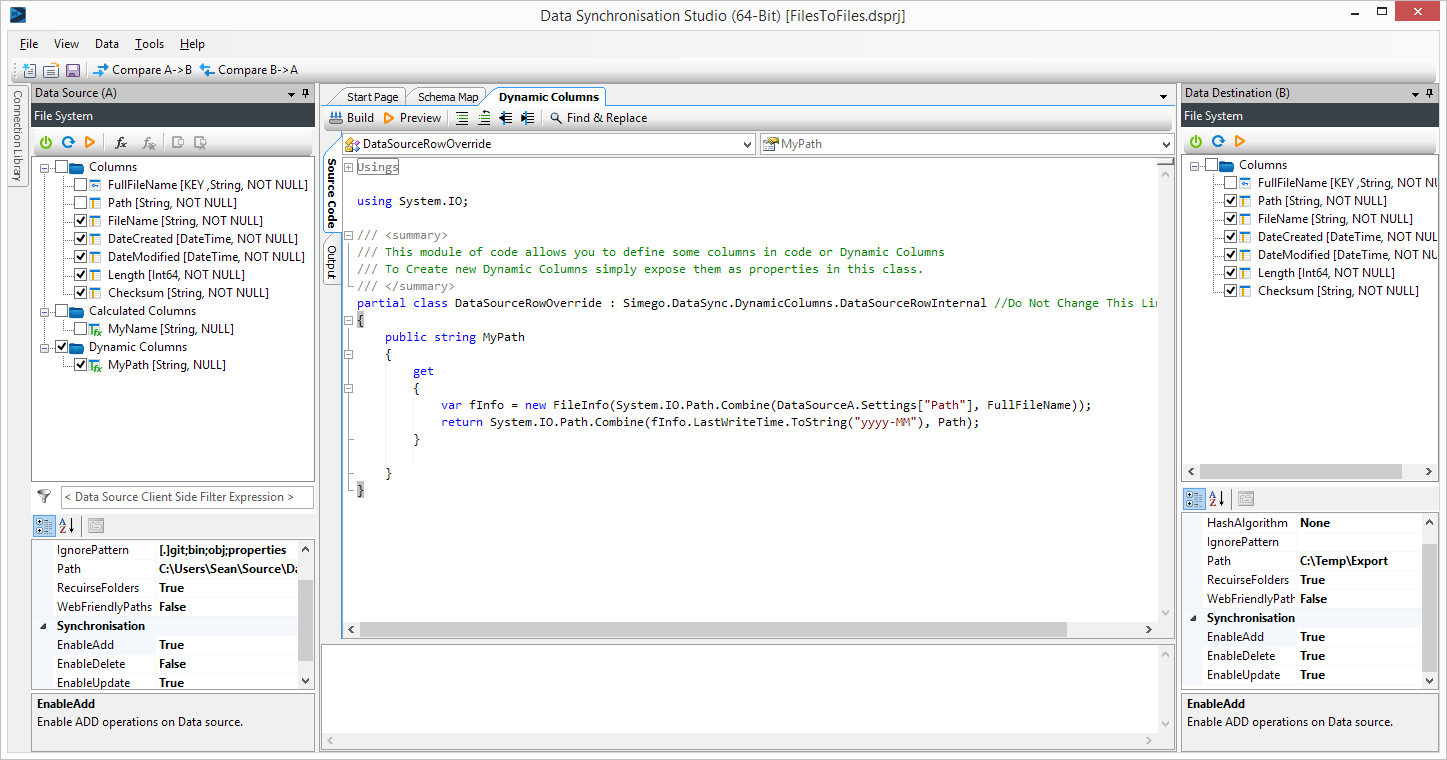Open the View menu

[66, 44]
